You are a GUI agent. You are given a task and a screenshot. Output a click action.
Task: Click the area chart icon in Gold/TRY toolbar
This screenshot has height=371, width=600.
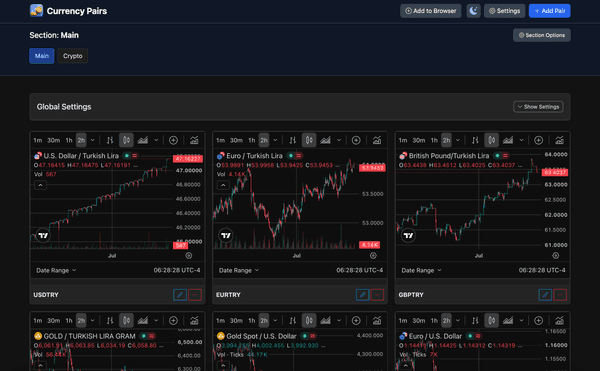coord(143,321)
